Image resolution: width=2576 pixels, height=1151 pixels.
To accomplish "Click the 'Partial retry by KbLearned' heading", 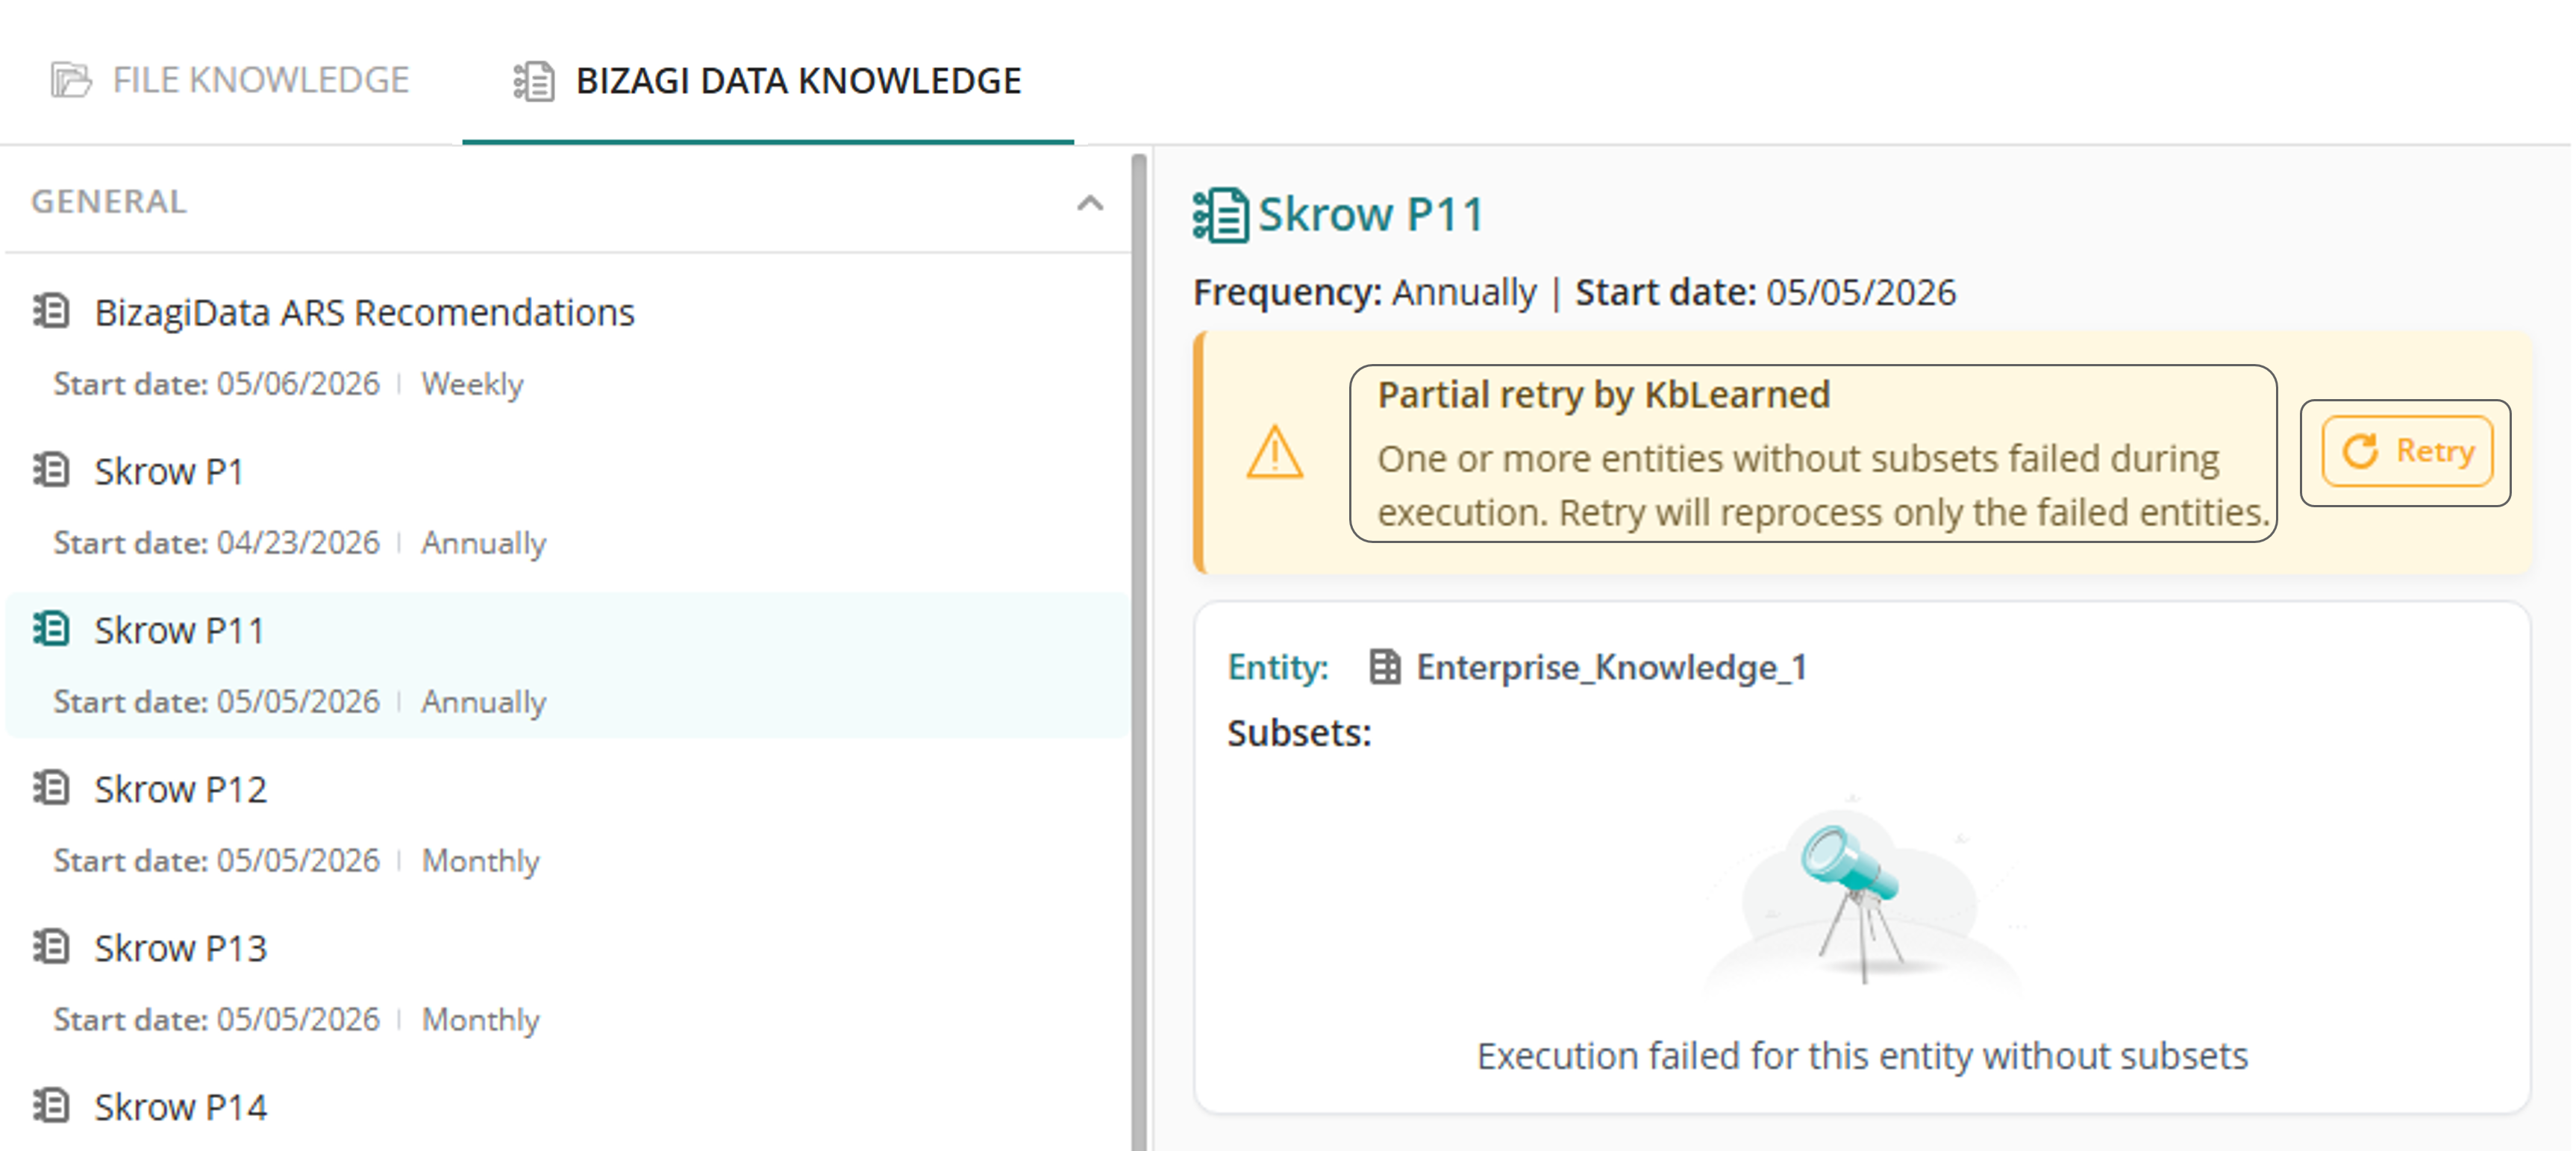I will click(x=1604, y=395).
